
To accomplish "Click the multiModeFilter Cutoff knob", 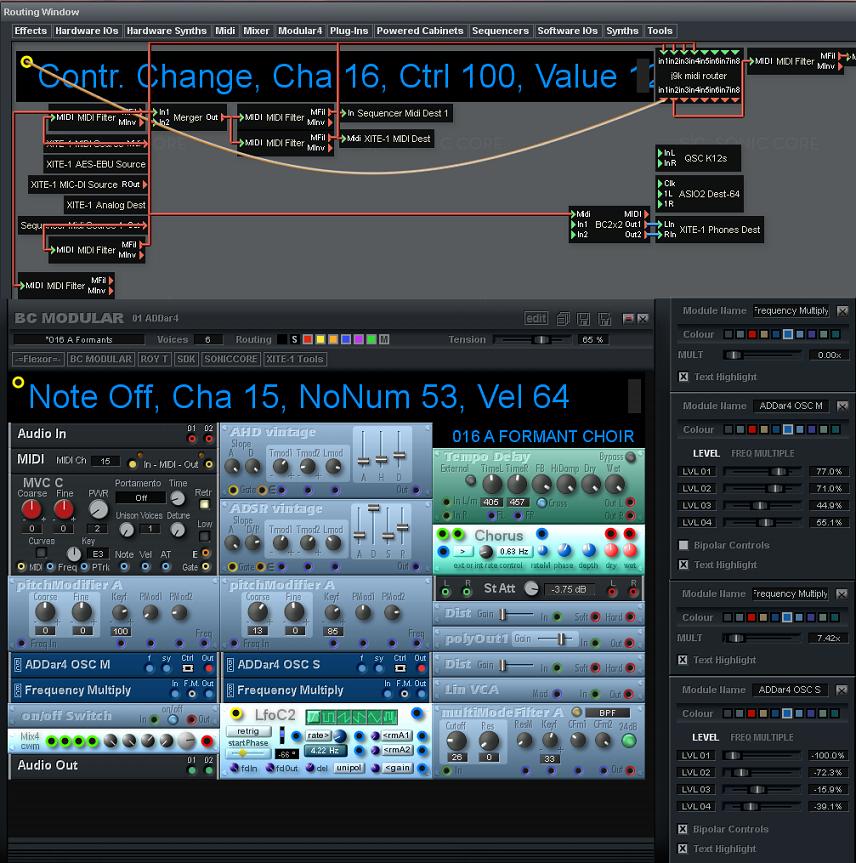I will pos(456,741).
